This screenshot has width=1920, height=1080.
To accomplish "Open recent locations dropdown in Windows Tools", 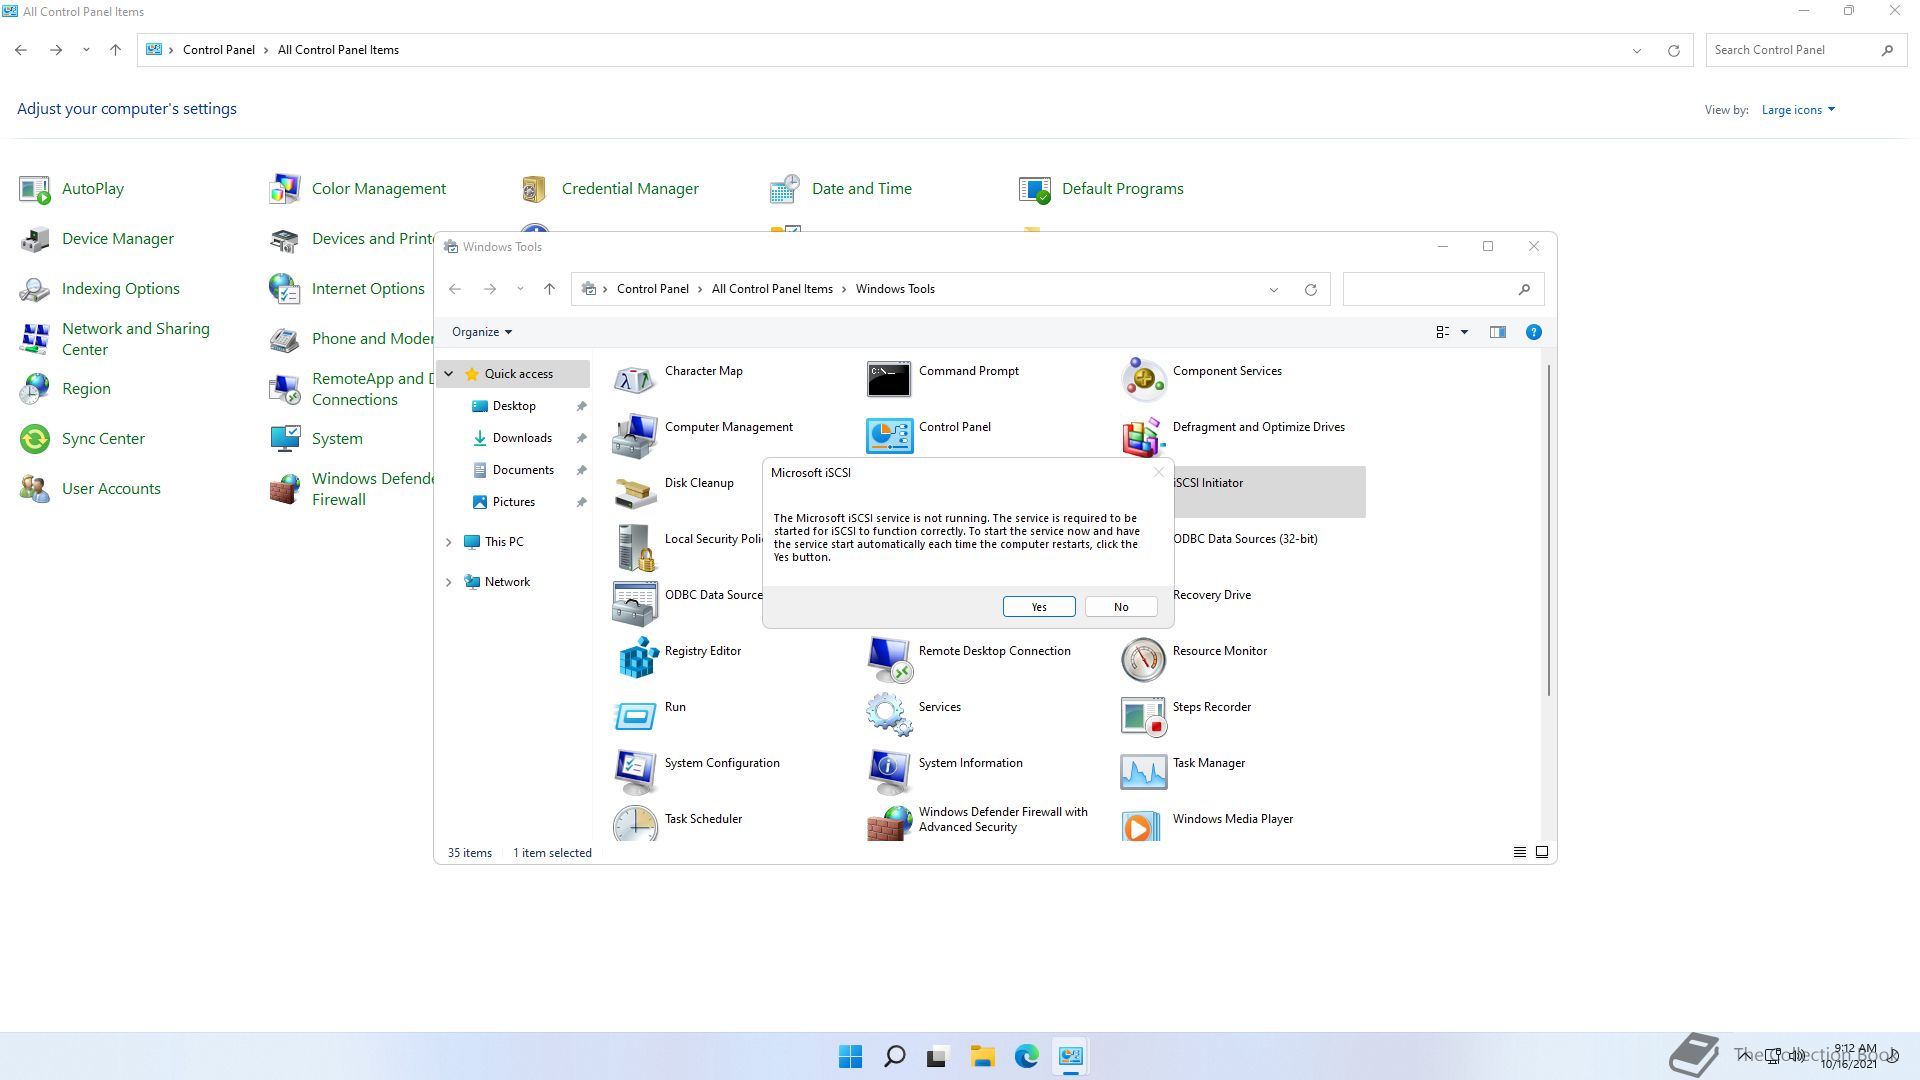I will tap(520, 289).
